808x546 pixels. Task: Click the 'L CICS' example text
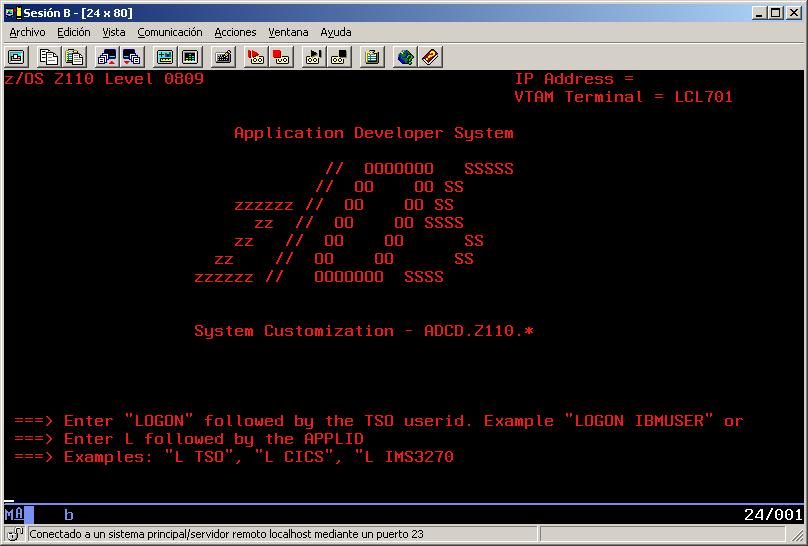click(x=294, y=457)
